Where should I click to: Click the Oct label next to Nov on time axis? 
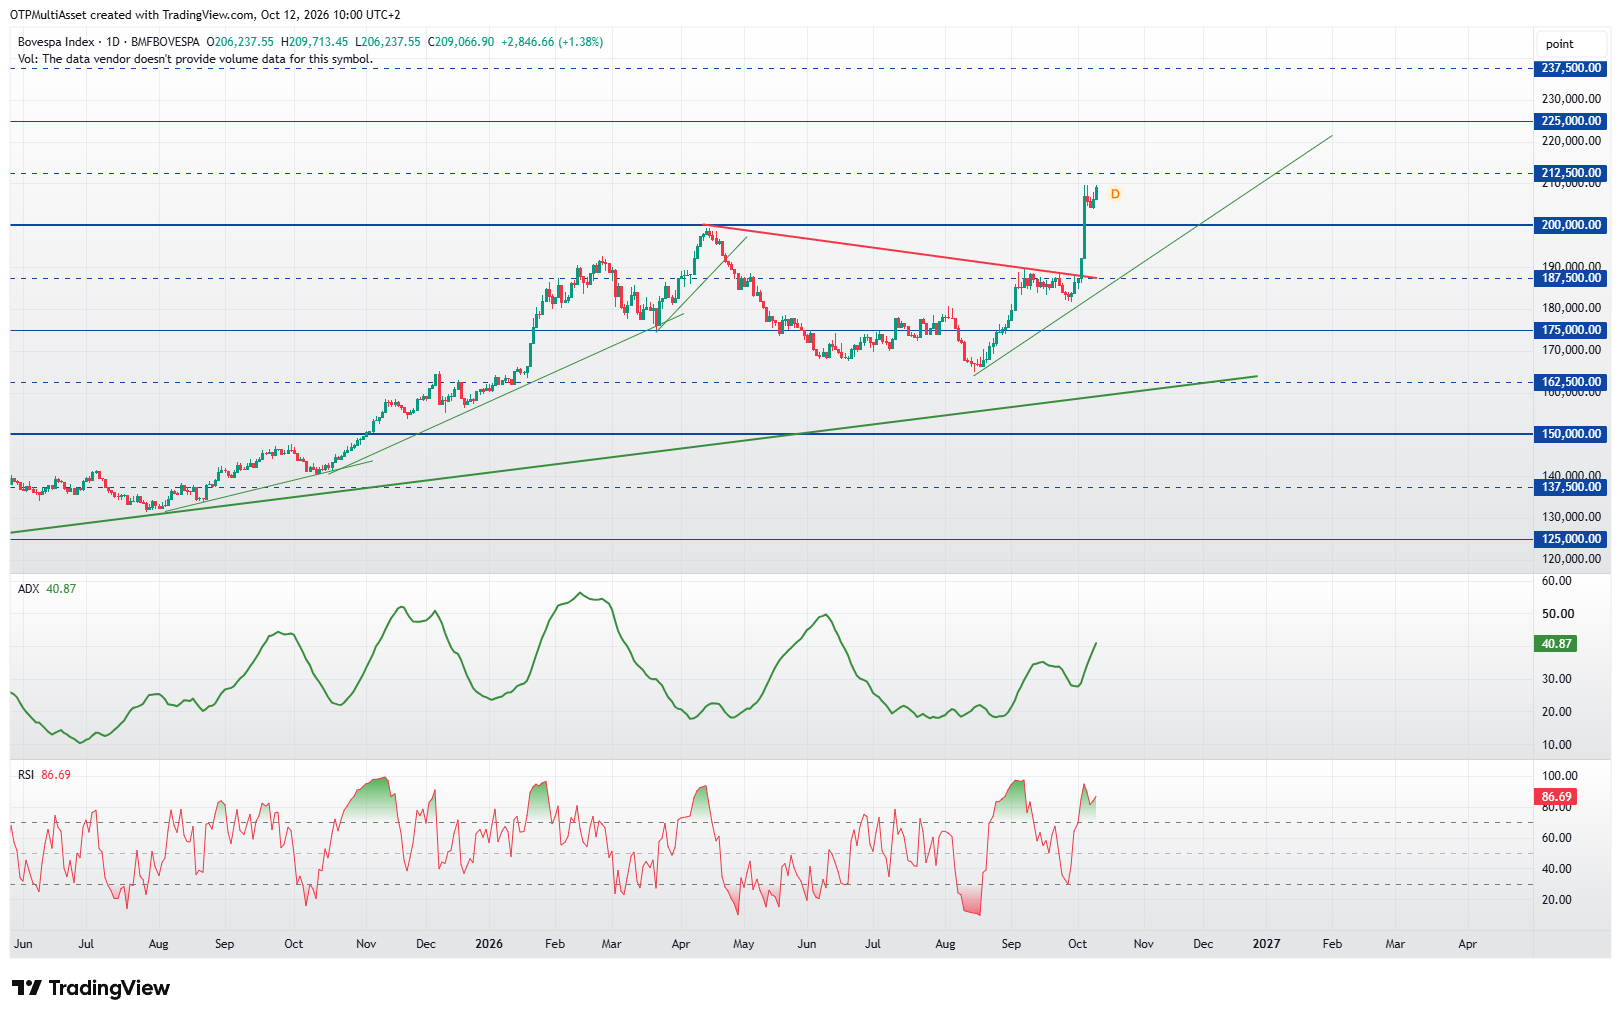click(x=1077, y=944)
